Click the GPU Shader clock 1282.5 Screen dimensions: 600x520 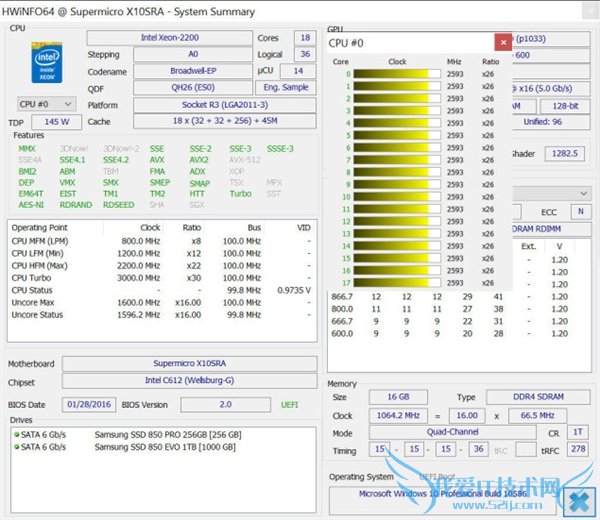(564, 154)
